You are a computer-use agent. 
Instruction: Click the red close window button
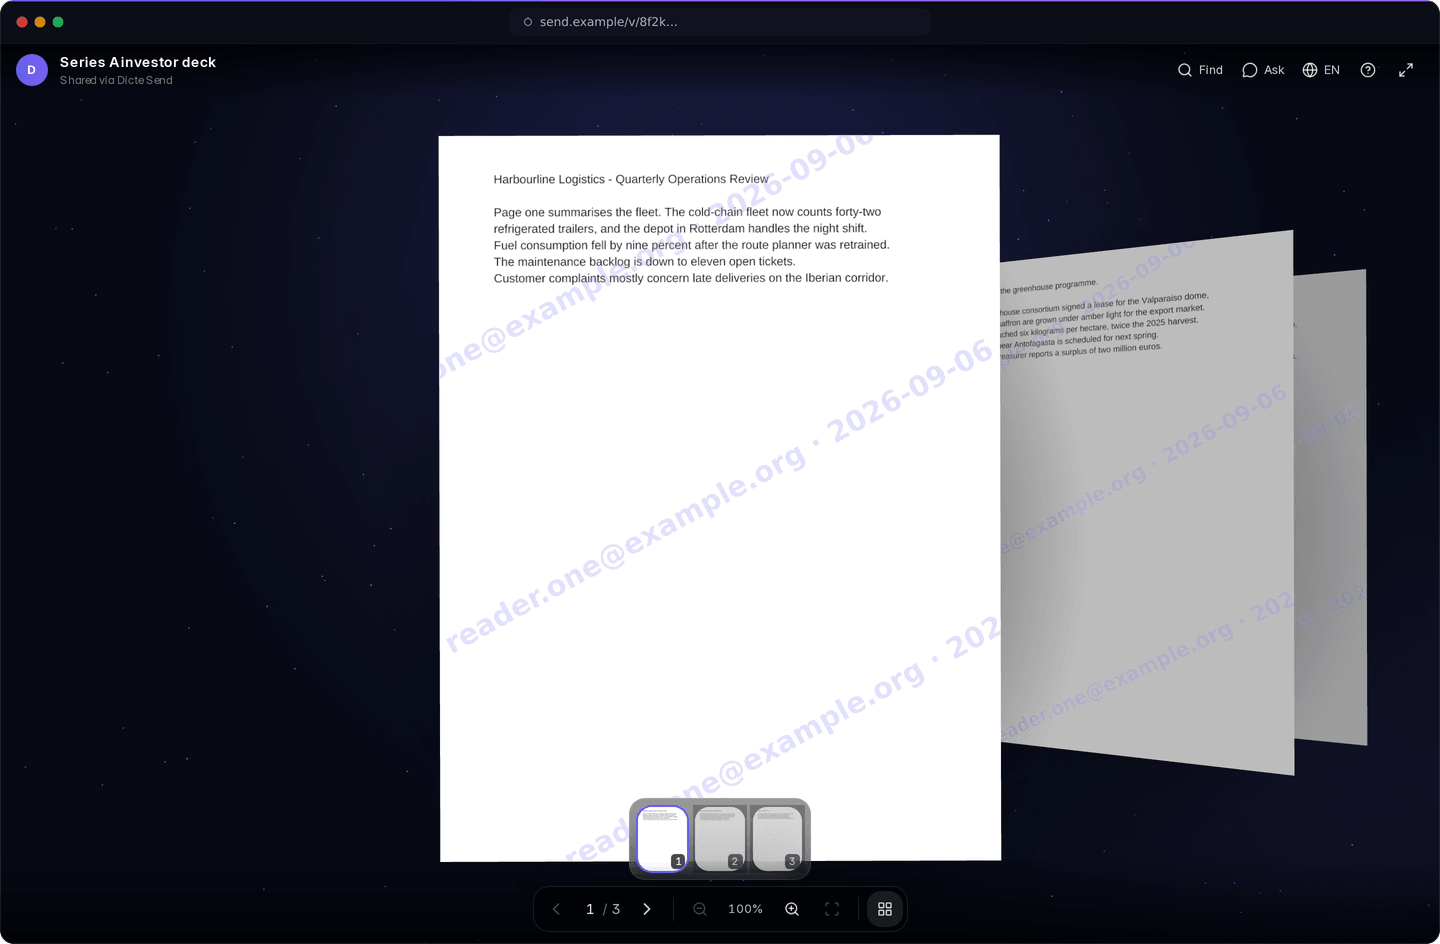click(22, 22)
